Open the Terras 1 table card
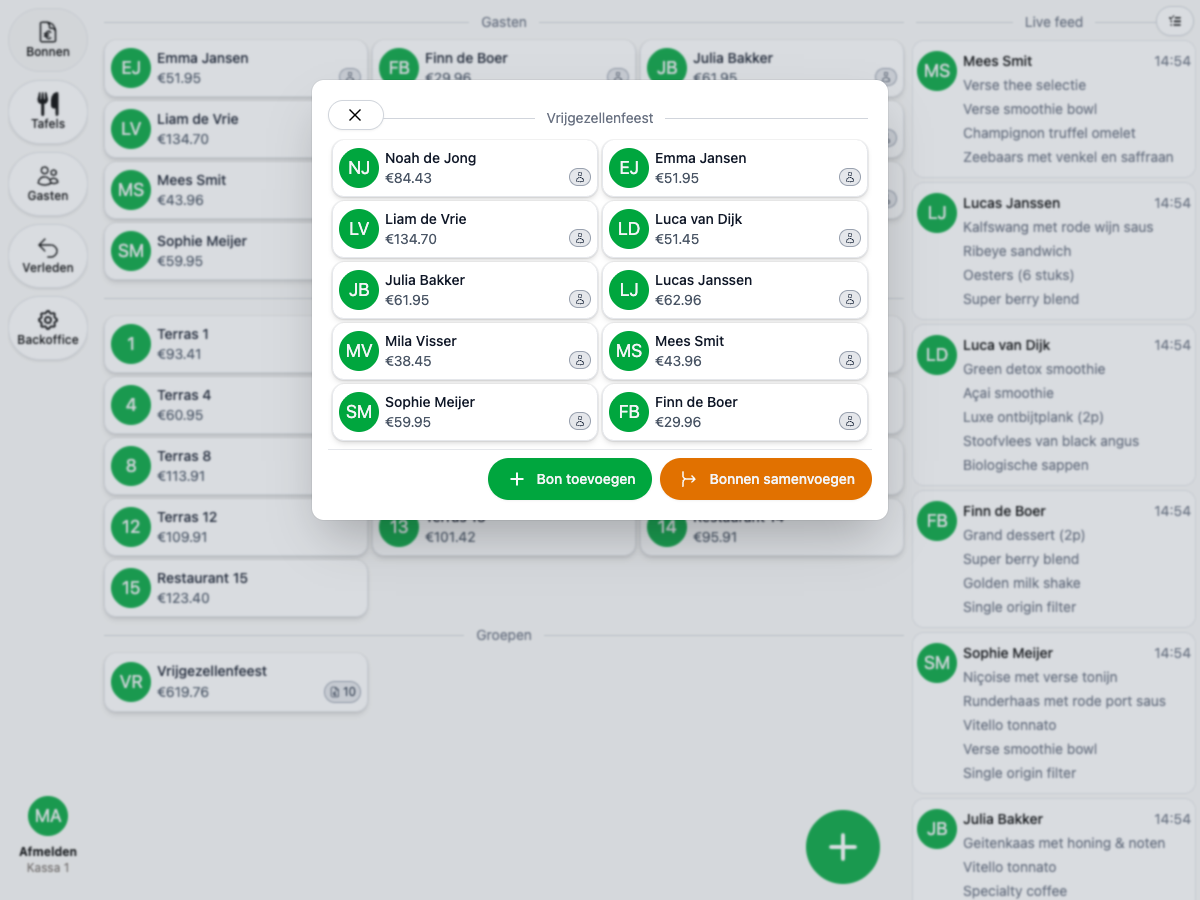This screenshot has height=900, width=1200. (236, 344)
